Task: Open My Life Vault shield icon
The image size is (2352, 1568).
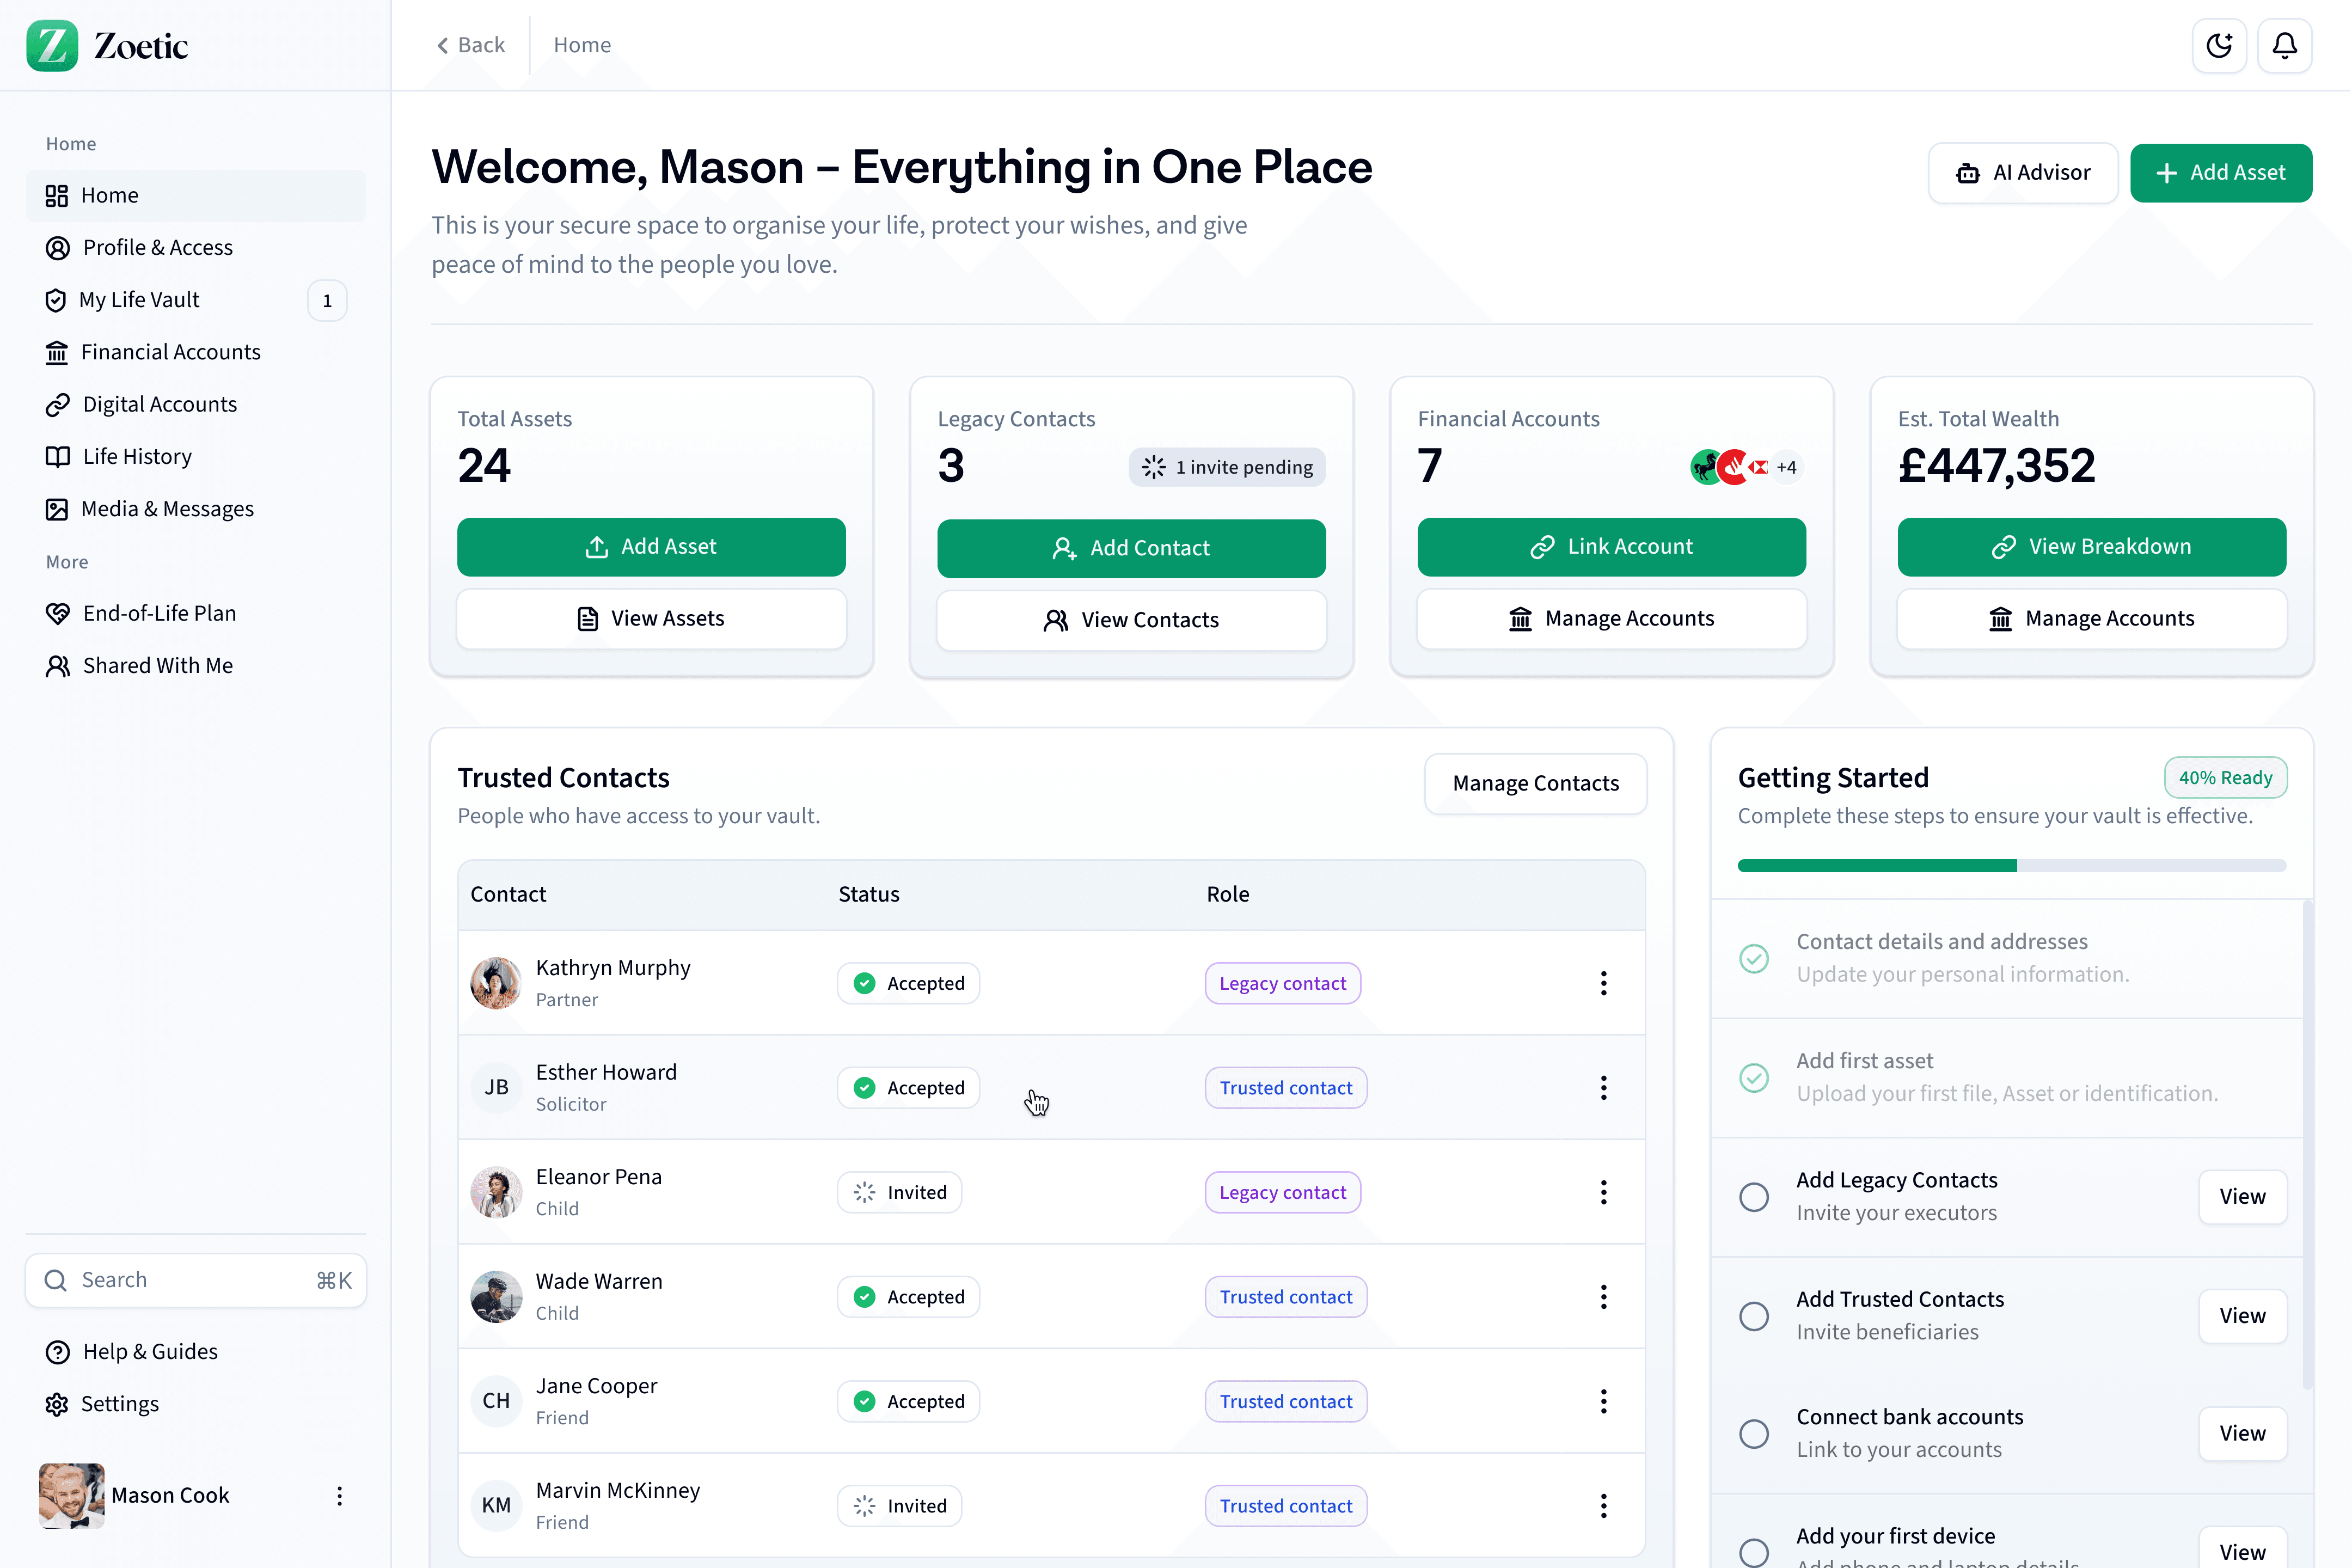Action: [56, 300]
